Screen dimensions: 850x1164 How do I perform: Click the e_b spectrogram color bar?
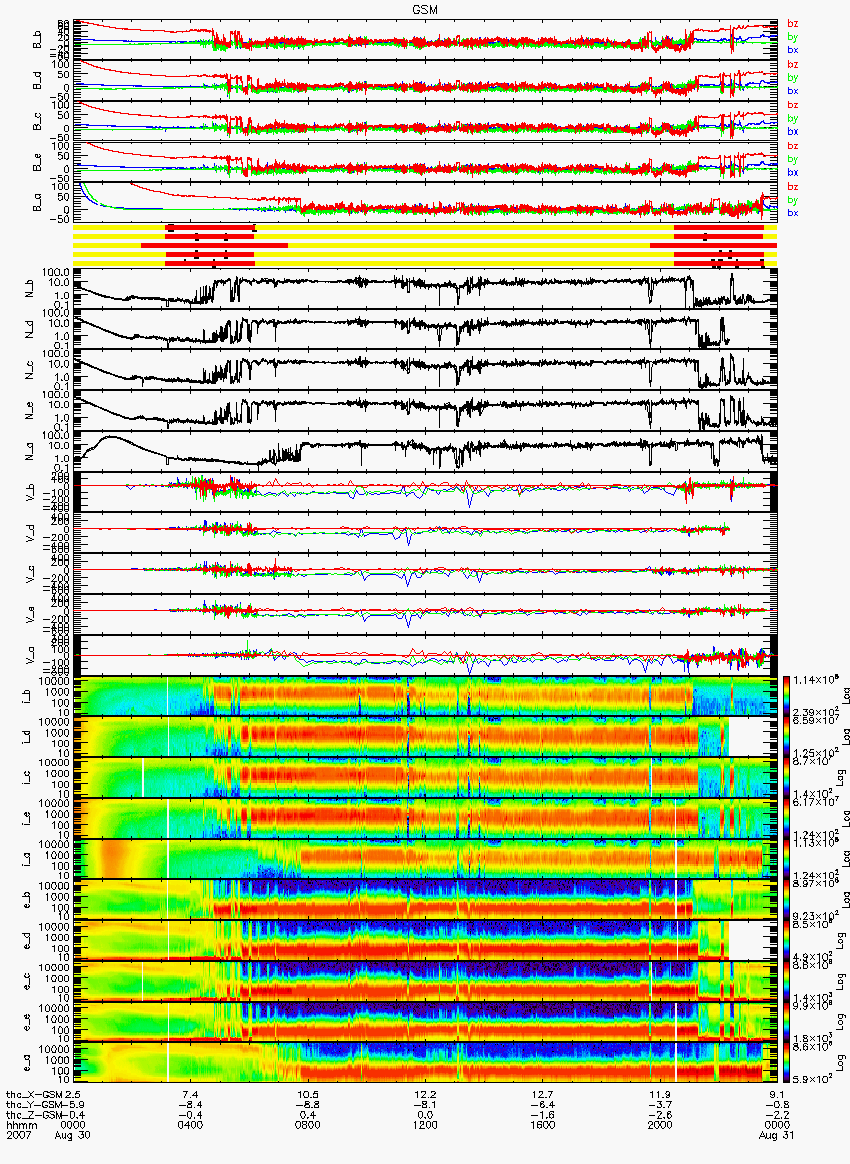tap(785, 901)
